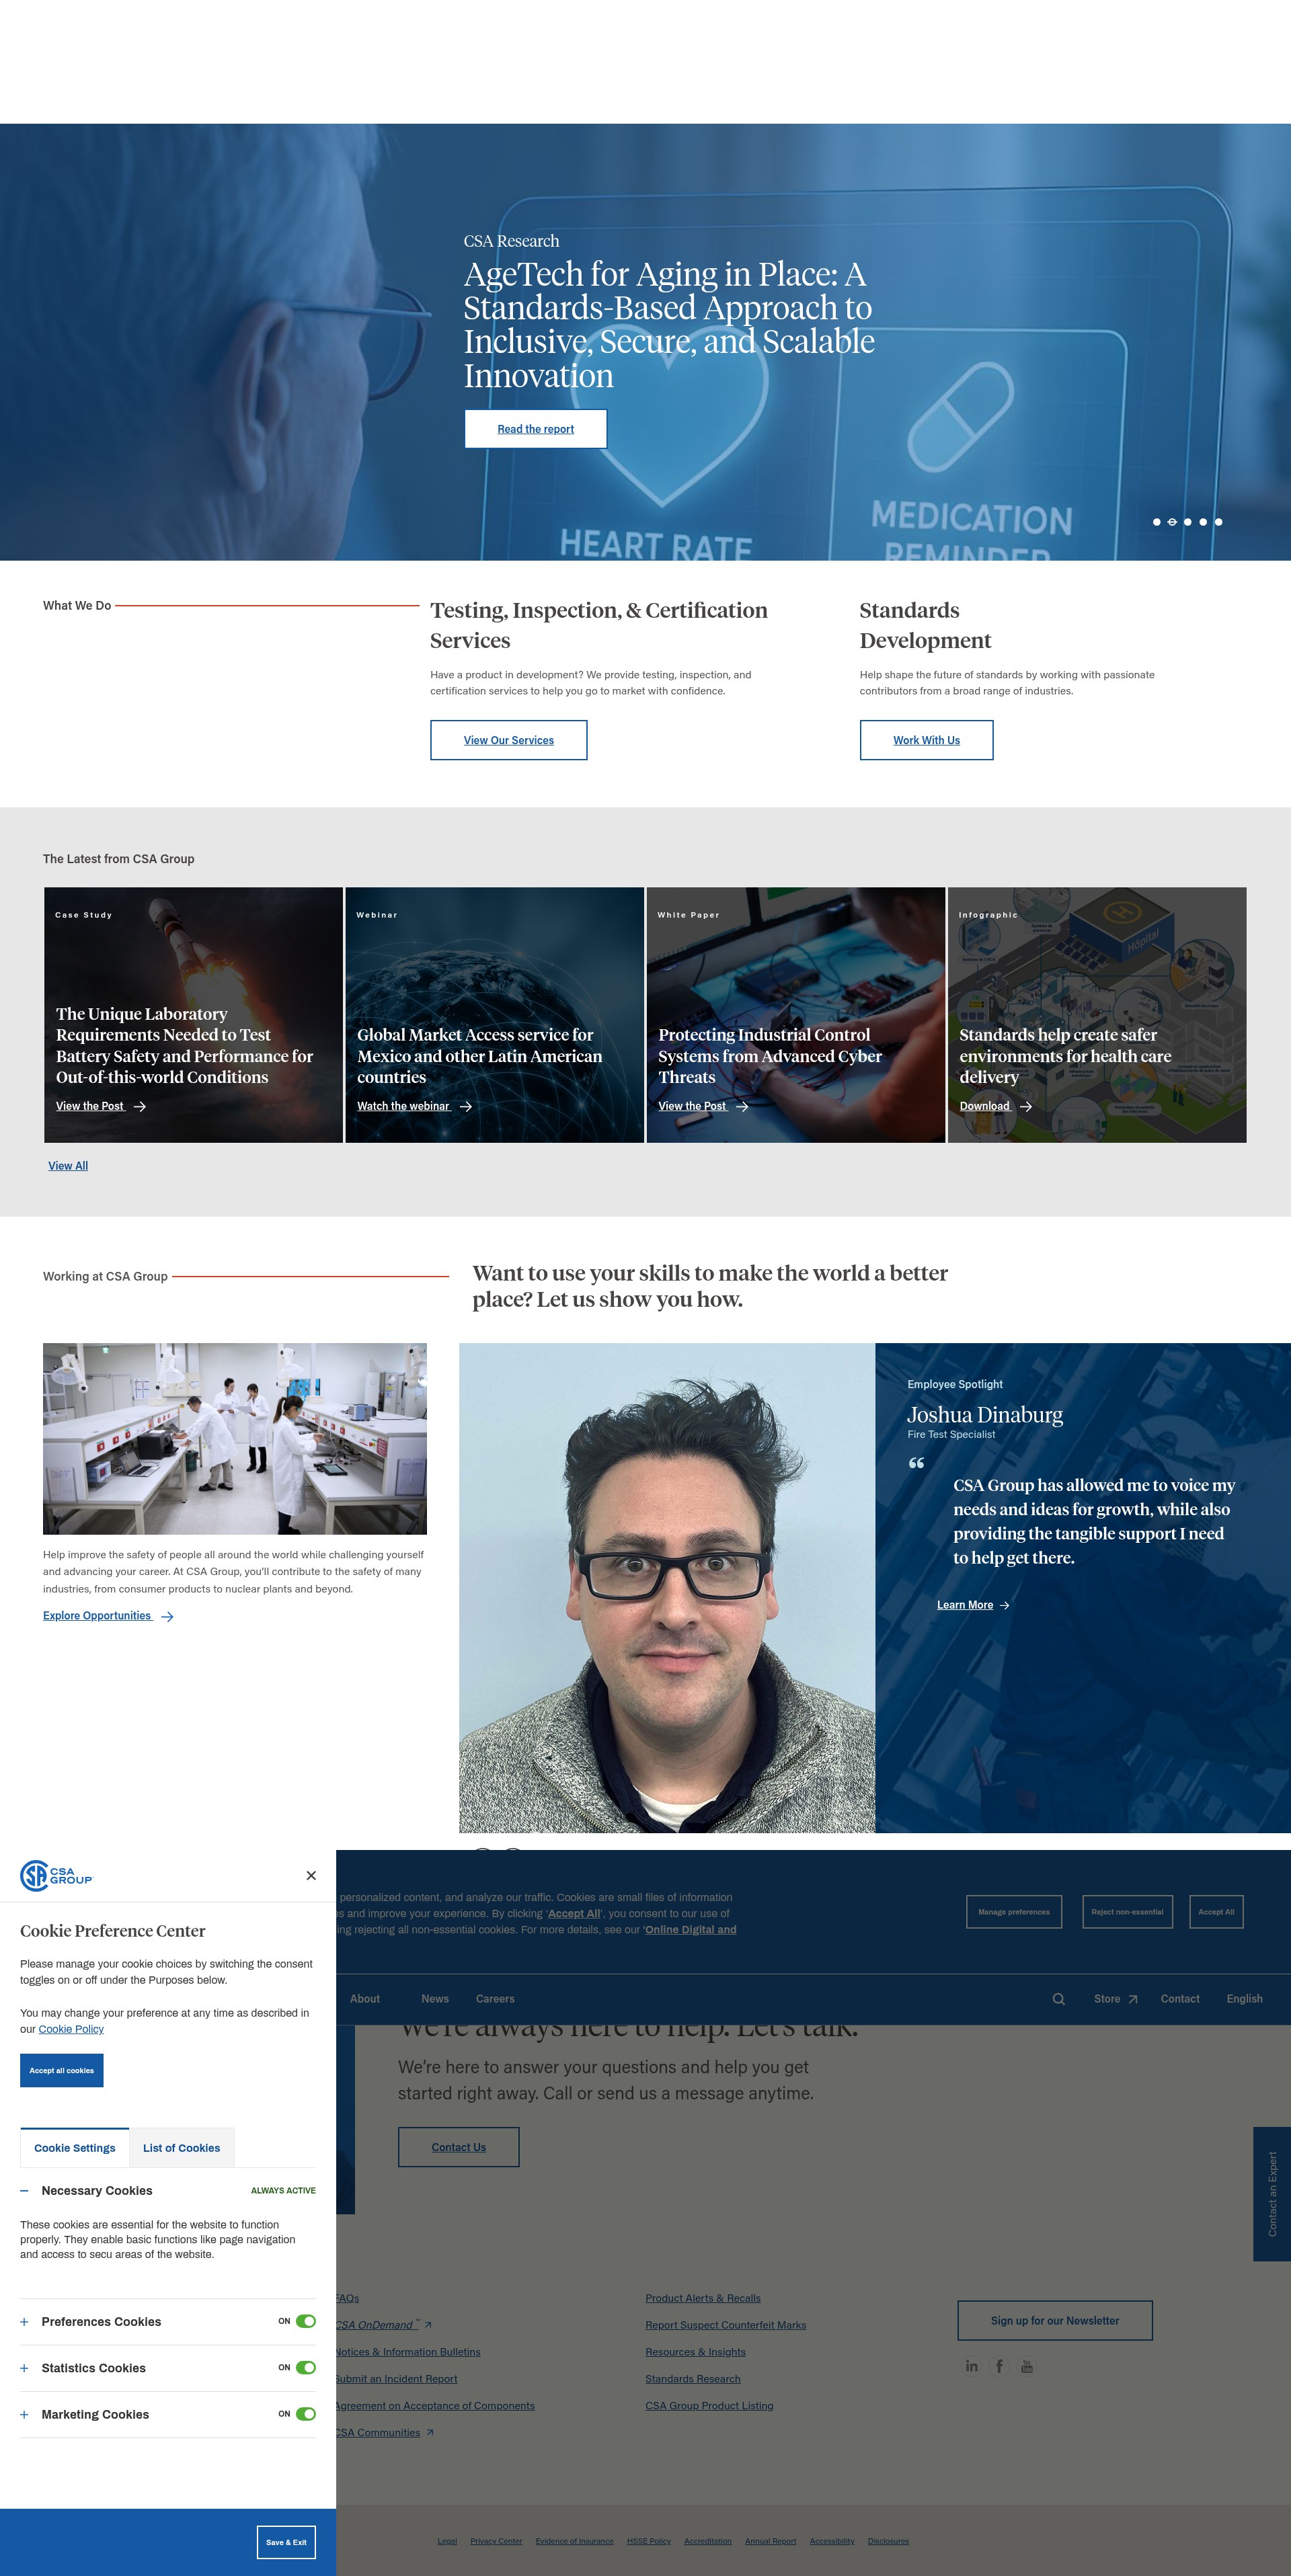Click Online Digital and link in the cookie banner
The image size is (1291, 2576).
pyautogui.click(x=691, y=1930)
